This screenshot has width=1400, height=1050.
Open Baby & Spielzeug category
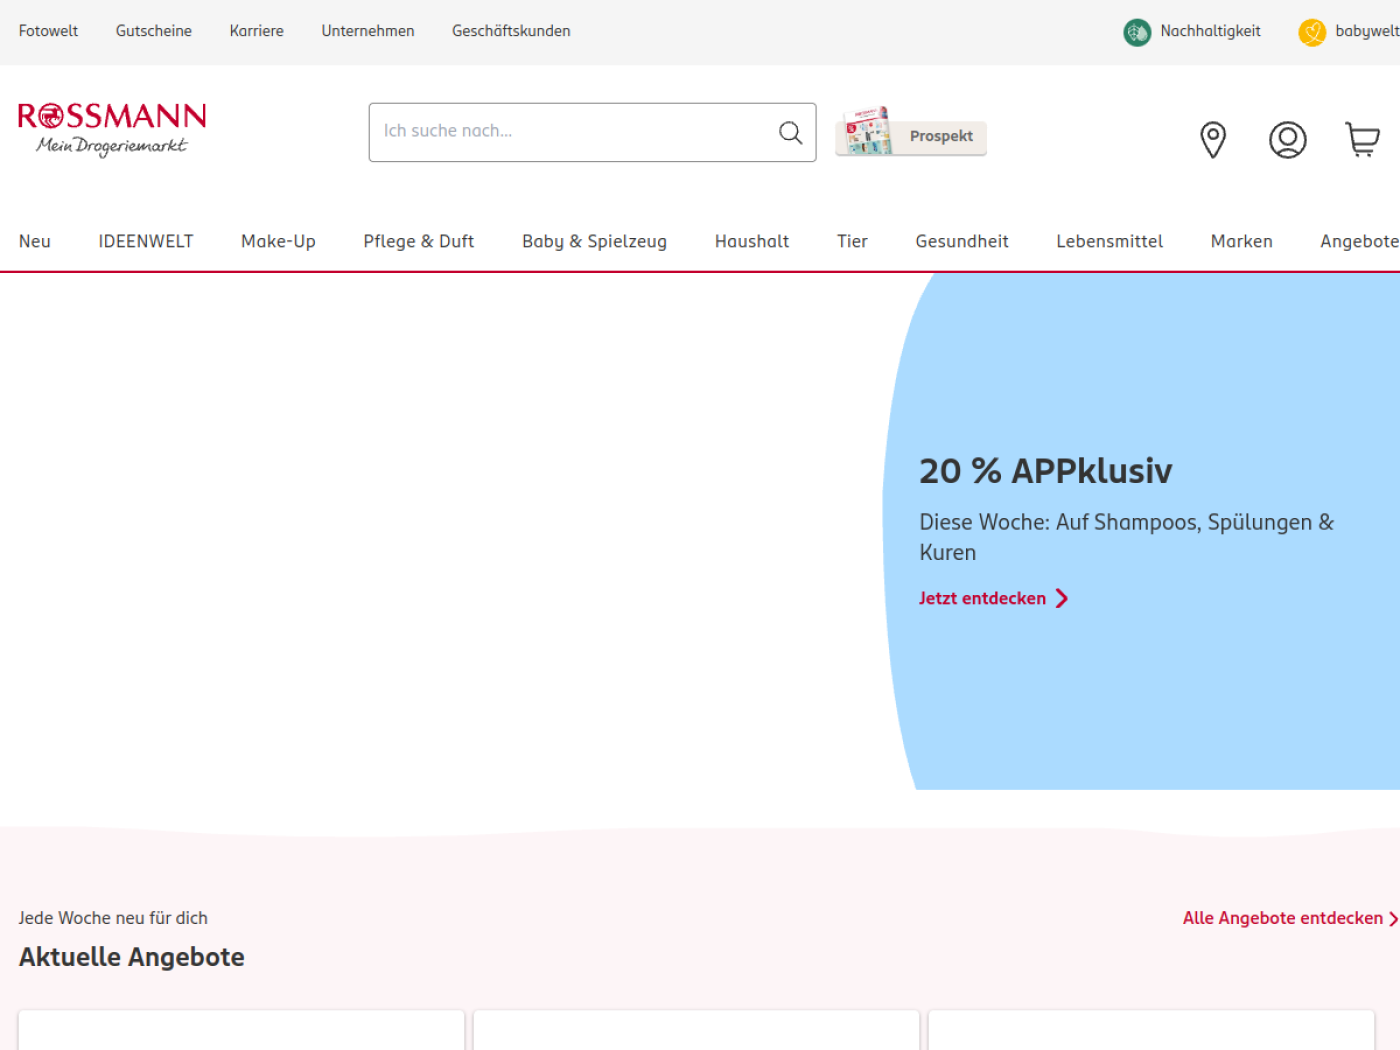(594, 241)
